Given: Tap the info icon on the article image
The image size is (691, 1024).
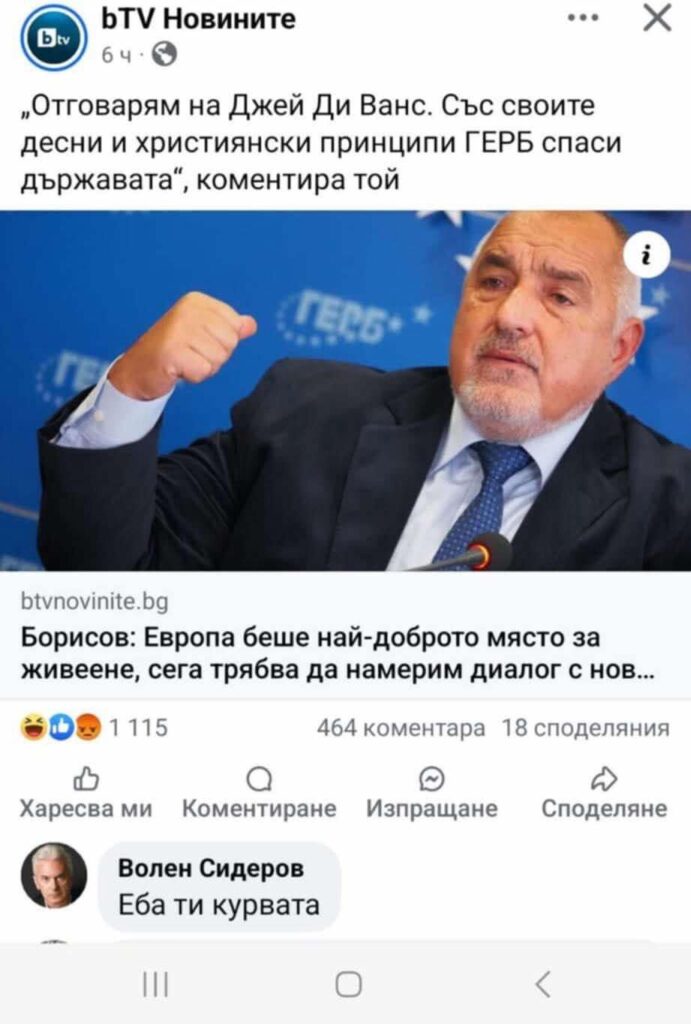Looking at the screenshot, I should [647, 255].
